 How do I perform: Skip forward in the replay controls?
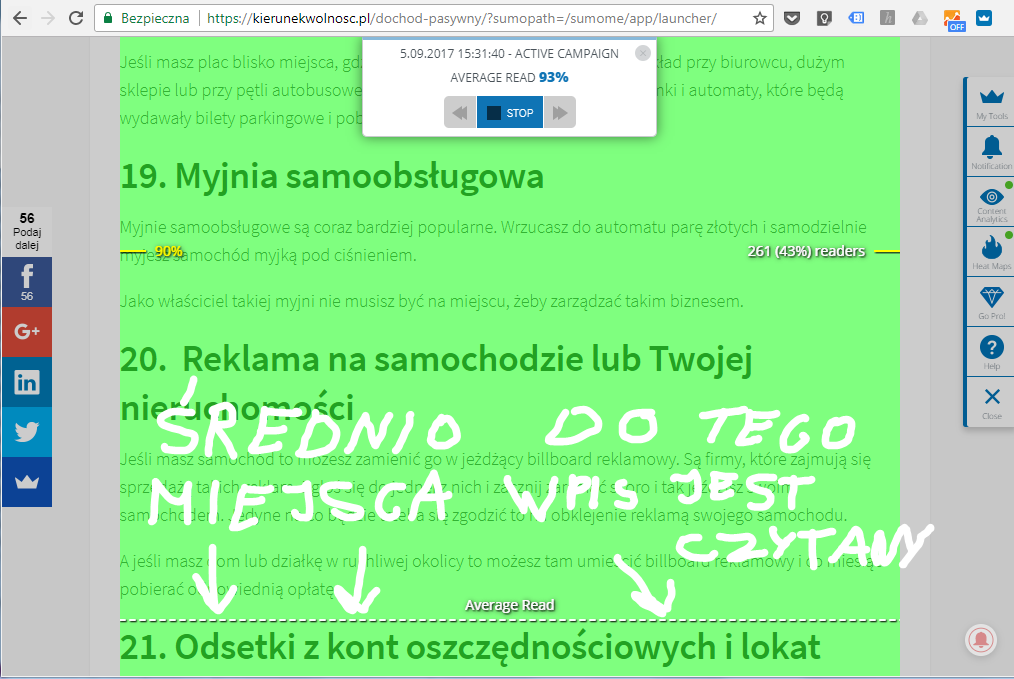click(x=559, y=112)
